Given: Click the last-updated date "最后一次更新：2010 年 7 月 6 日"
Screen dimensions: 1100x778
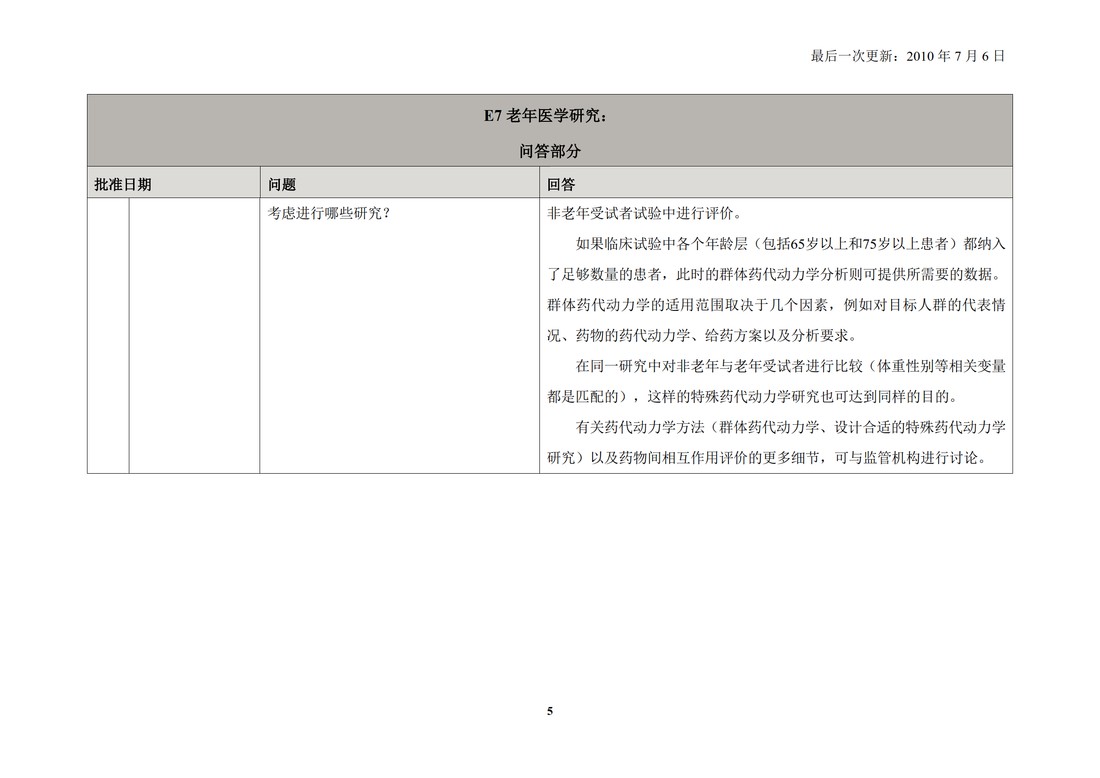Looking at the screenshot, I should 908,56.
